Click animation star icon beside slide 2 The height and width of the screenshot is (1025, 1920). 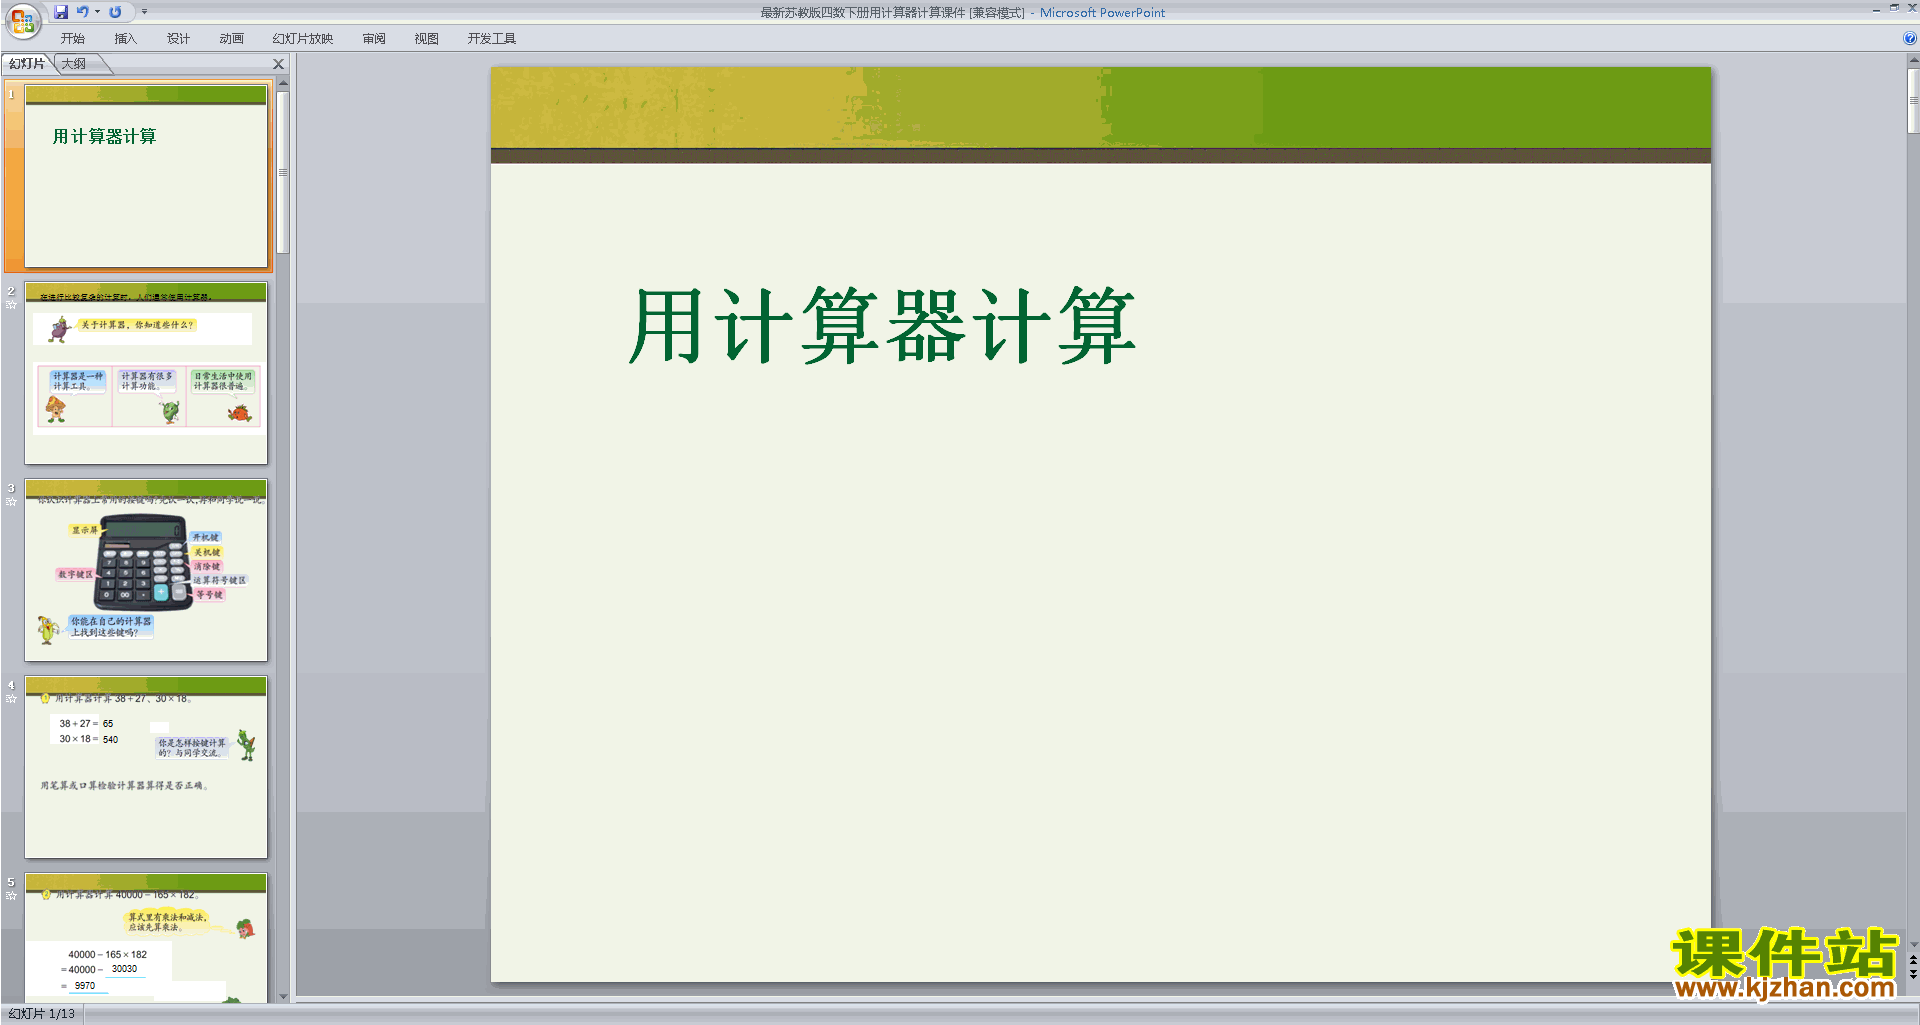pos(11,304)
